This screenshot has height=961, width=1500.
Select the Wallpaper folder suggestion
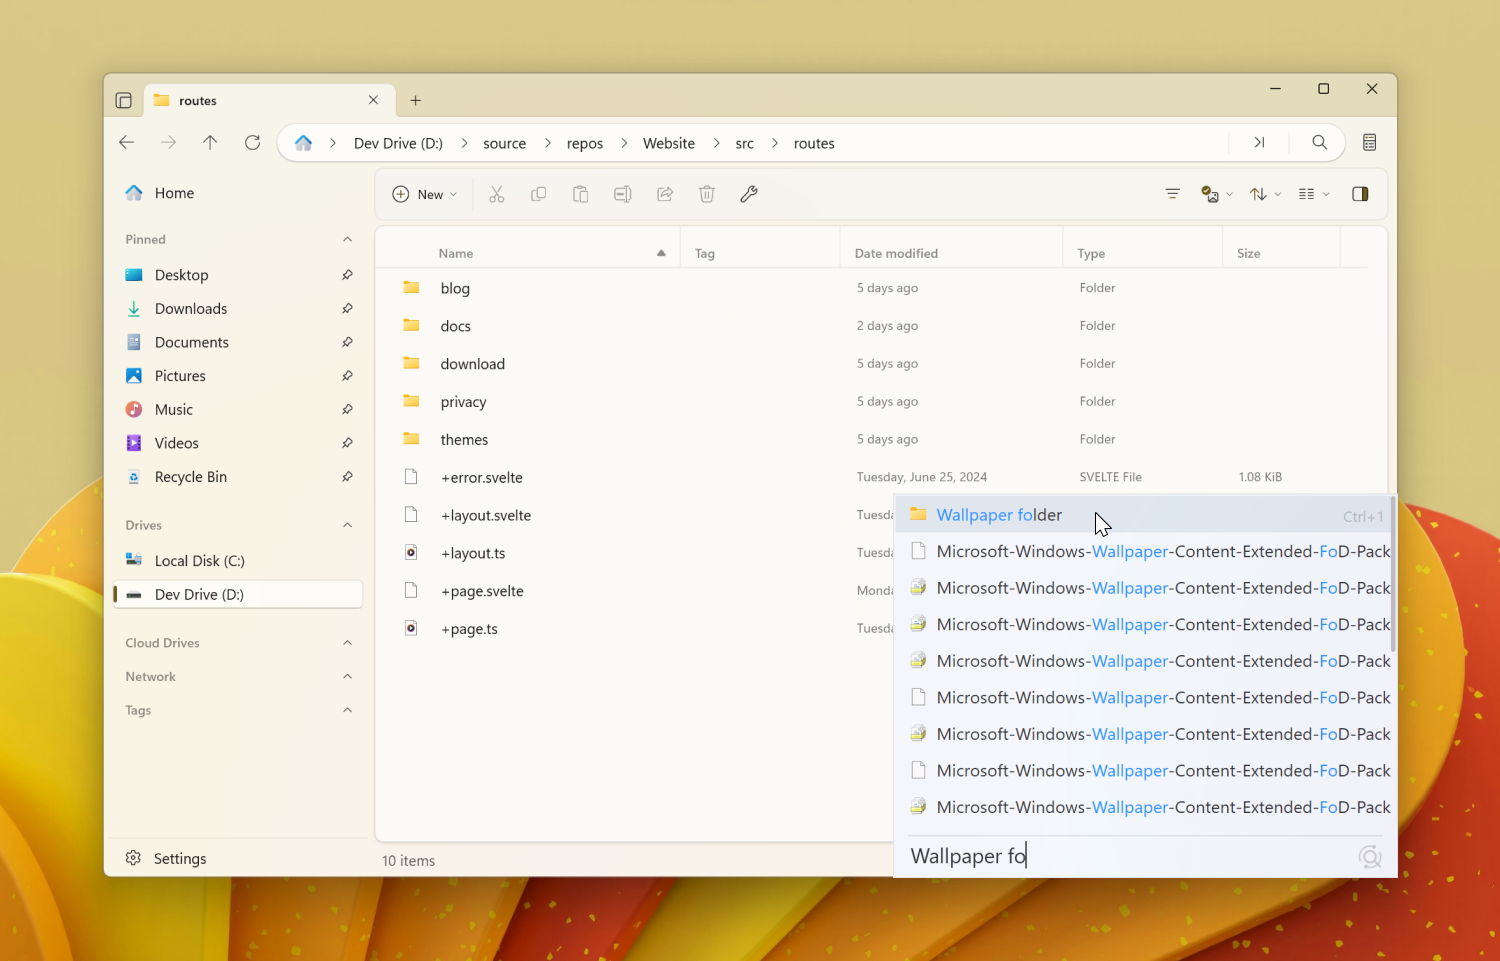[x=999, y=514]
